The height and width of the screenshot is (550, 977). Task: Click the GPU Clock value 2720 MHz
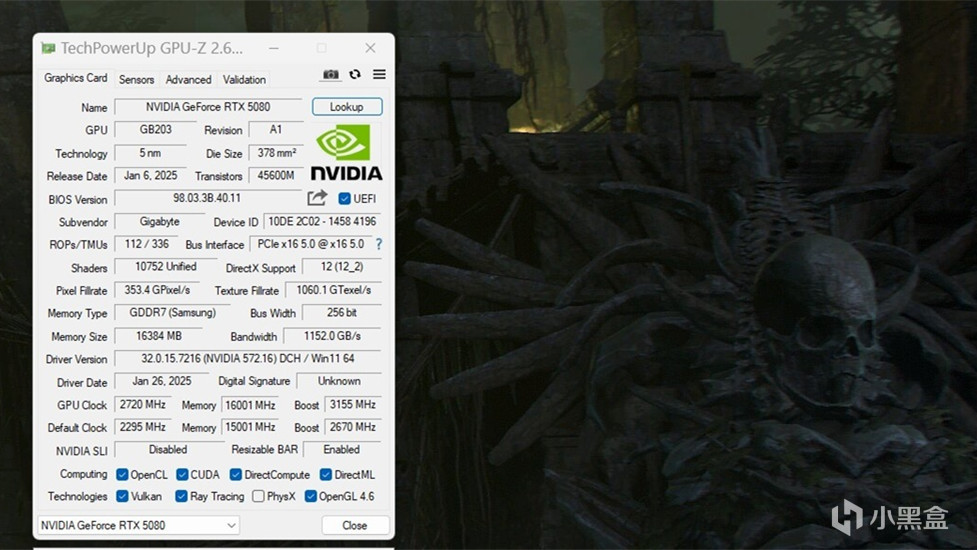pos(143,405)
